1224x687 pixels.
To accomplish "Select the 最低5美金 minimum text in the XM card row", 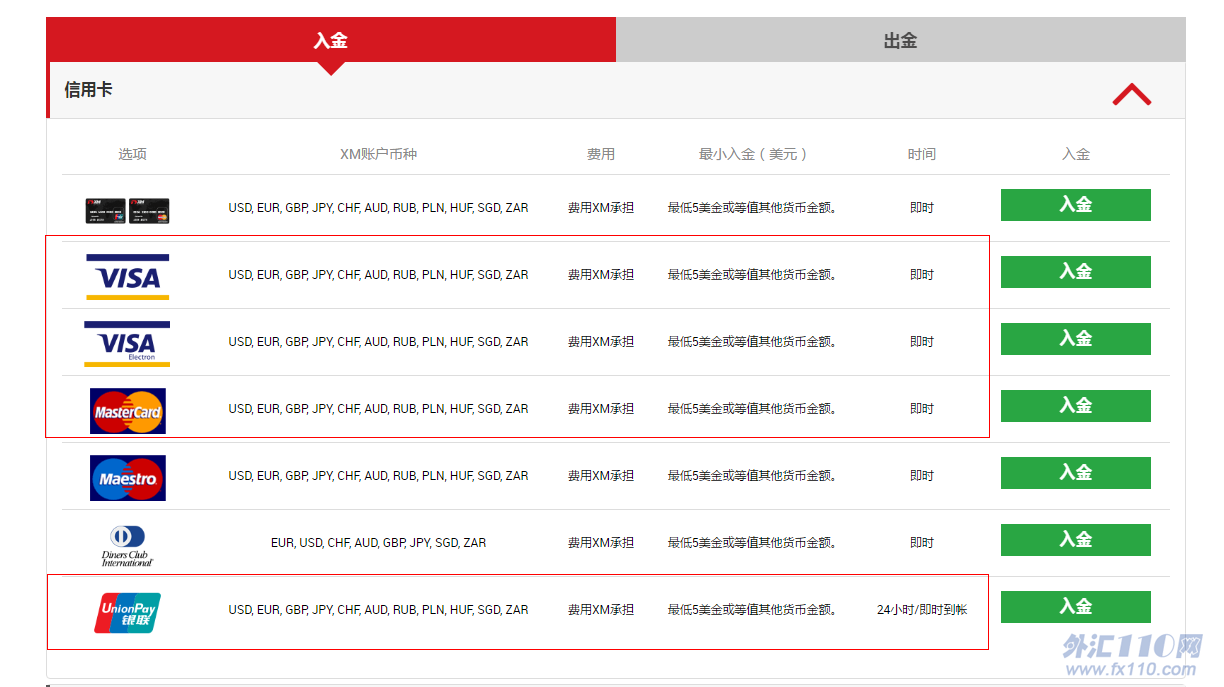I will point(752,208).
